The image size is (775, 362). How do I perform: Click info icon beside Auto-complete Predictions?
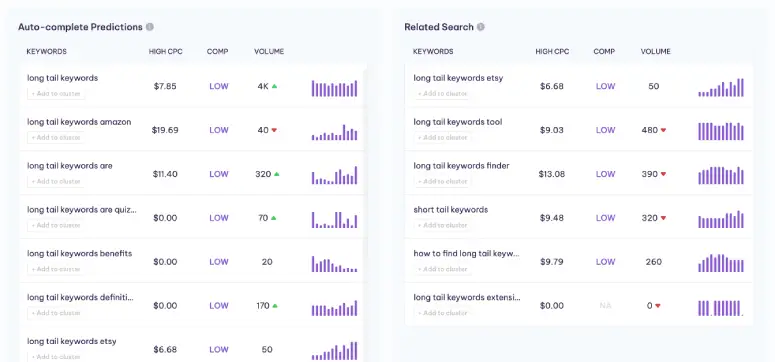[x=150, y=27]
